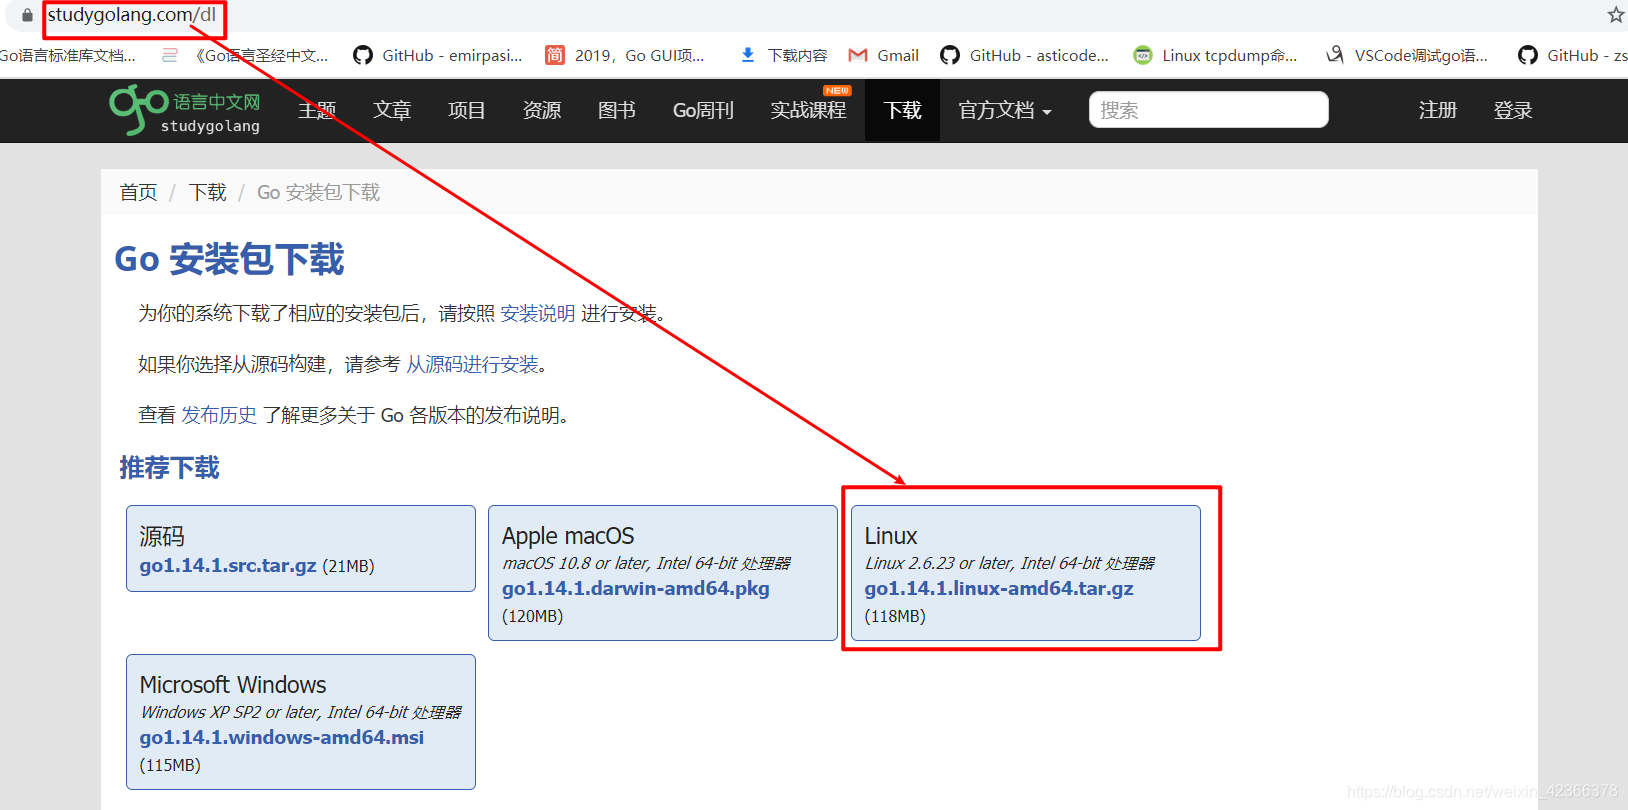The height and width of the screenshot is (810, 1628).
Task: Click the 注册 register link
Action: [x=1437, y=110]
